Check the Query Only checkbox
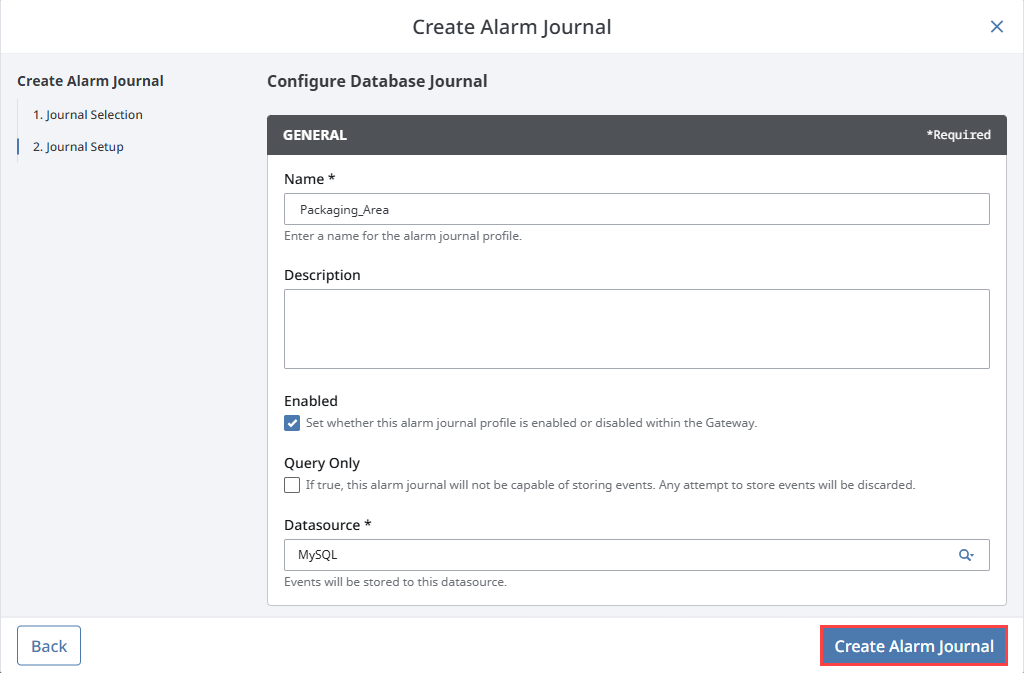 [292, 485]
